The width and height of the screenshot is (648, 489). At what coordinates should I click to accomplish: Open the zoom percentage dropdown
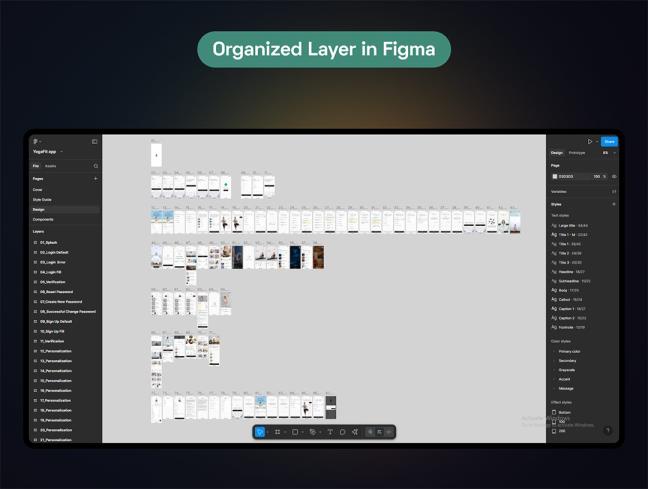606,153
